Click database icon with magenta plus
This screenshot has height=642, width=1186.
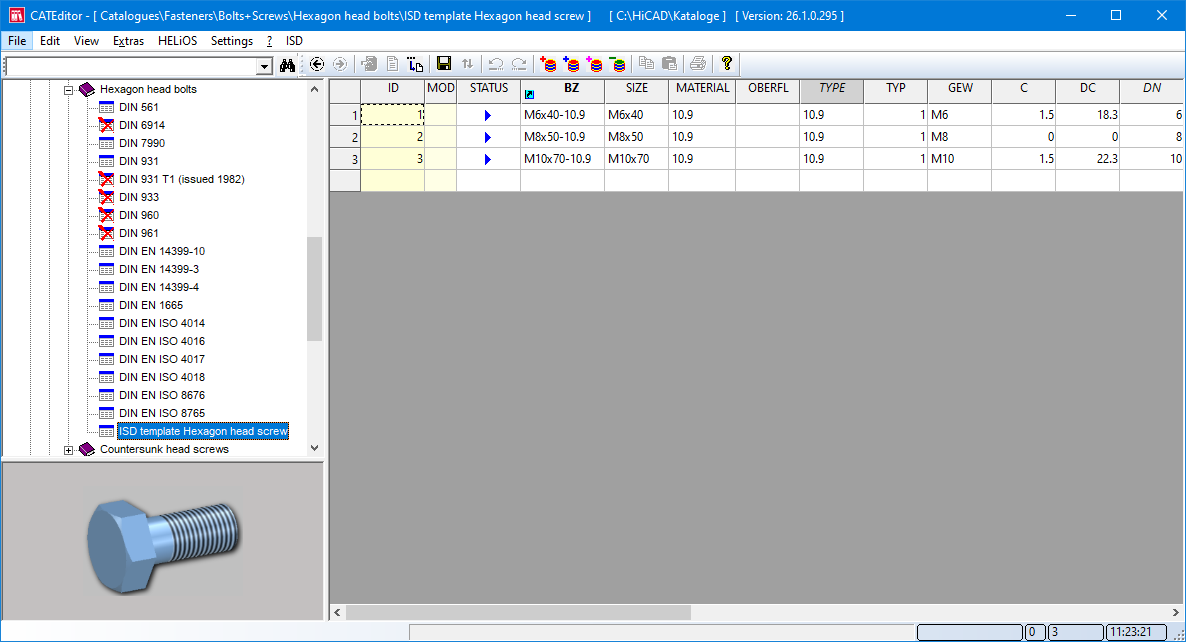[x=595, y=64]
